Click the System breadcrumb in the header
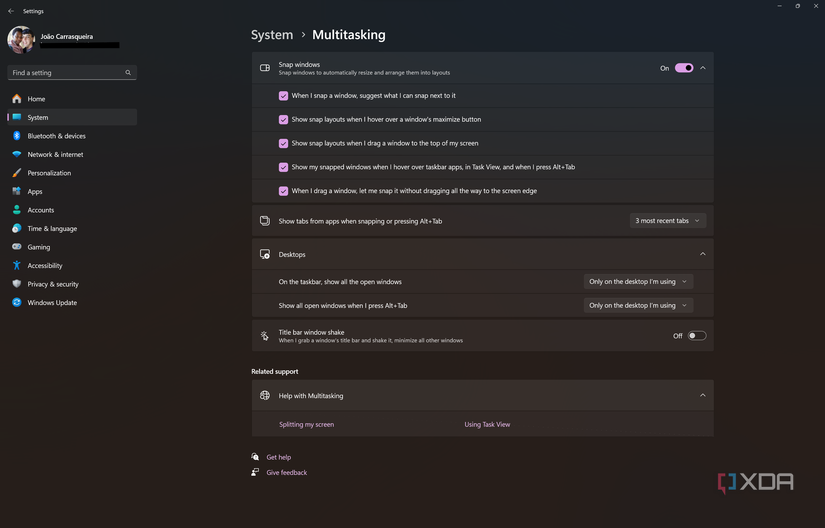 (x=272, y=35)
